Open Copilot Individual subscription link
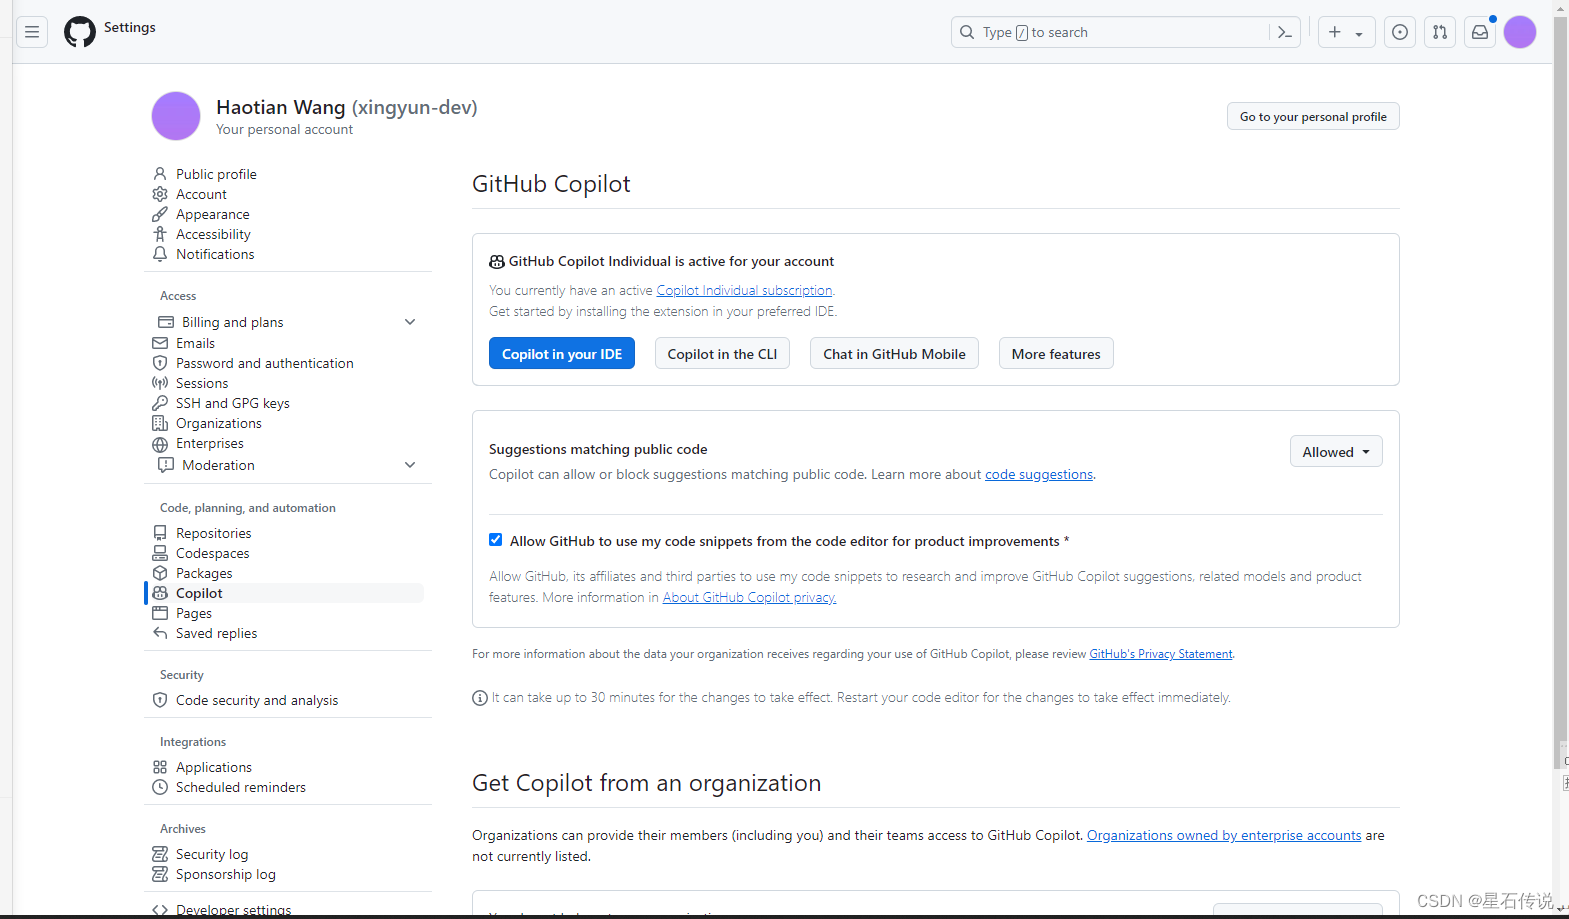 [744, 290]
